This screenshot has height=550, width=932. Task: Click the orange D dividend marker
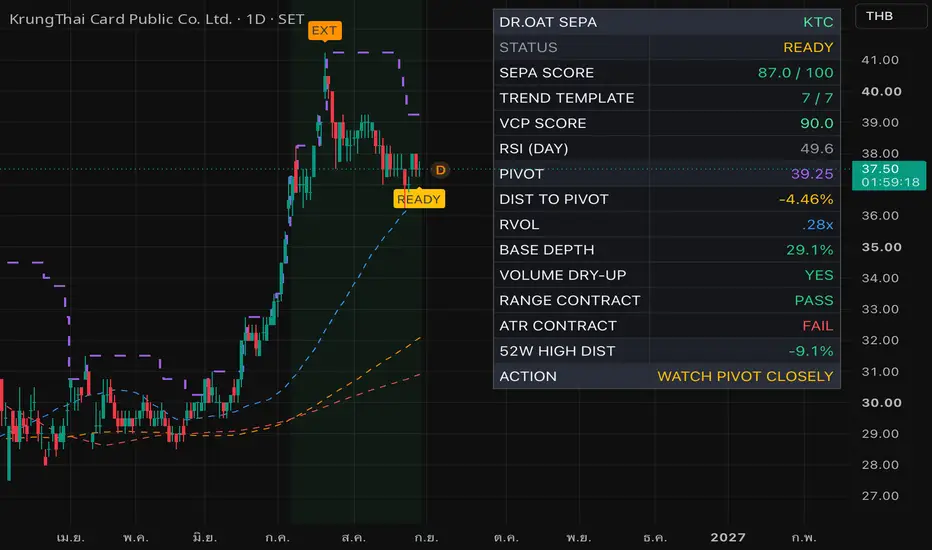(440, 170)
